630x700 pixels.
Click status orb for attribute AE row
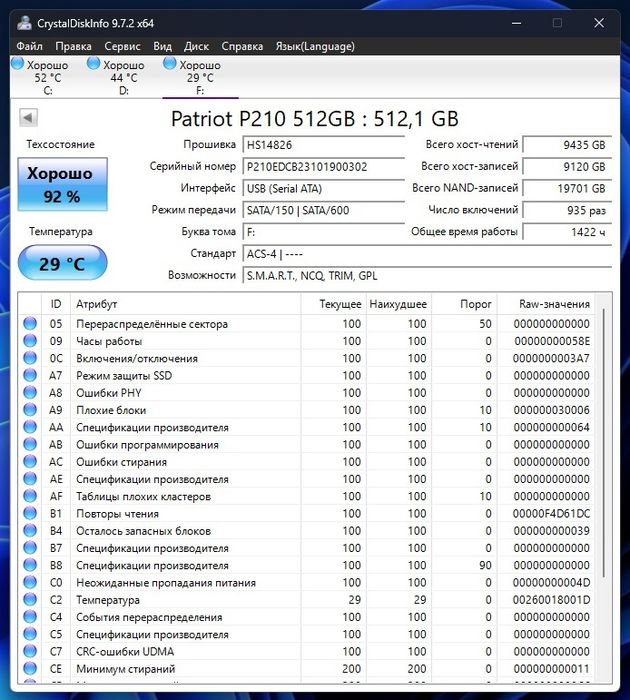(x=30, y=479)
